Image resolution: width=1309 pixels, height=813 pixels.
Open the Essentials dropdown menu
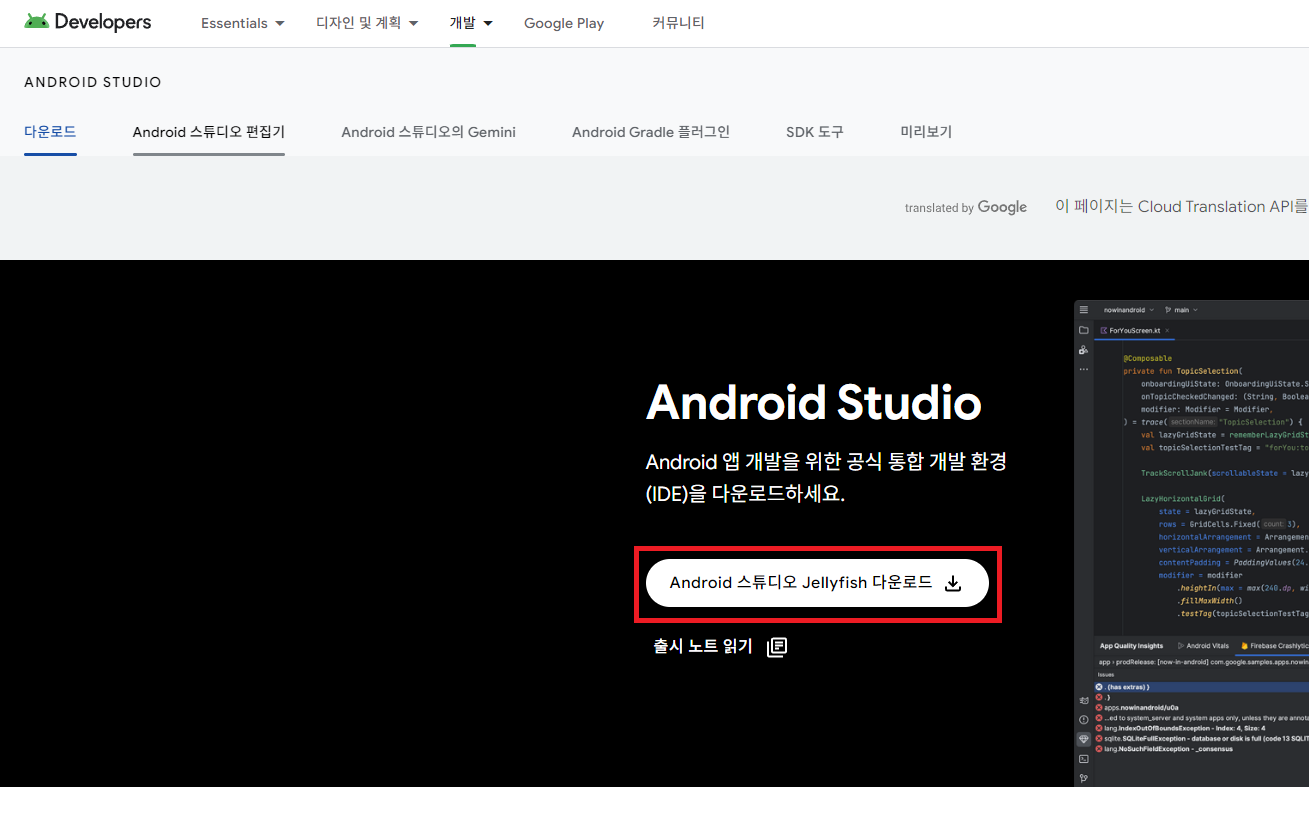(242, 22)
